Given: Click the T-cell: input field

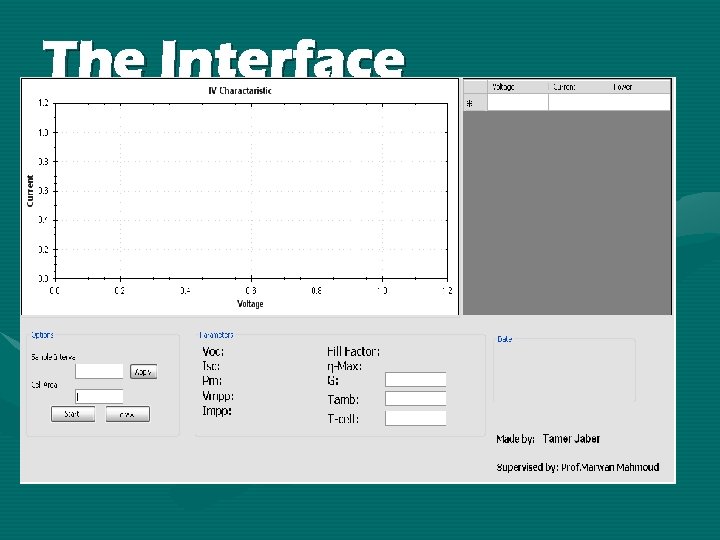Looking at the screenshot, I should [416, 418].
